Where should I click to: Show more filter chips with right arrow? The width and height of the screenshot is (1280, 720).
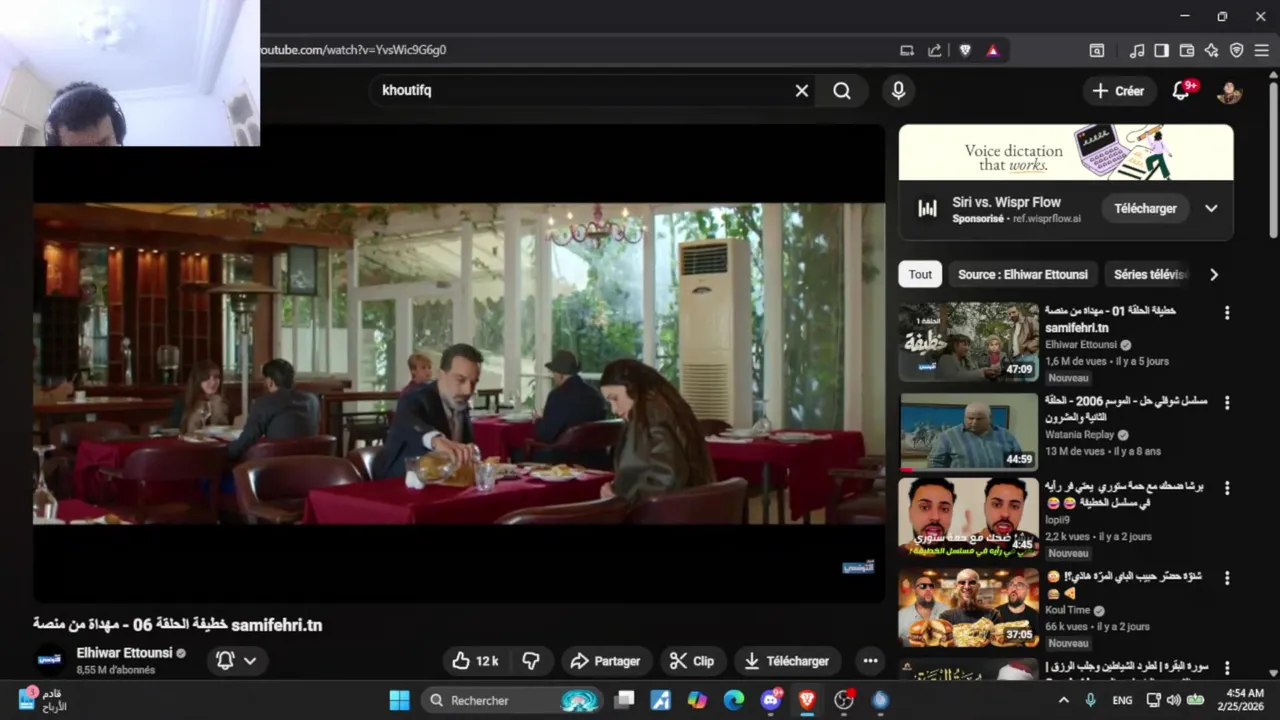(x=1214, y=274)
